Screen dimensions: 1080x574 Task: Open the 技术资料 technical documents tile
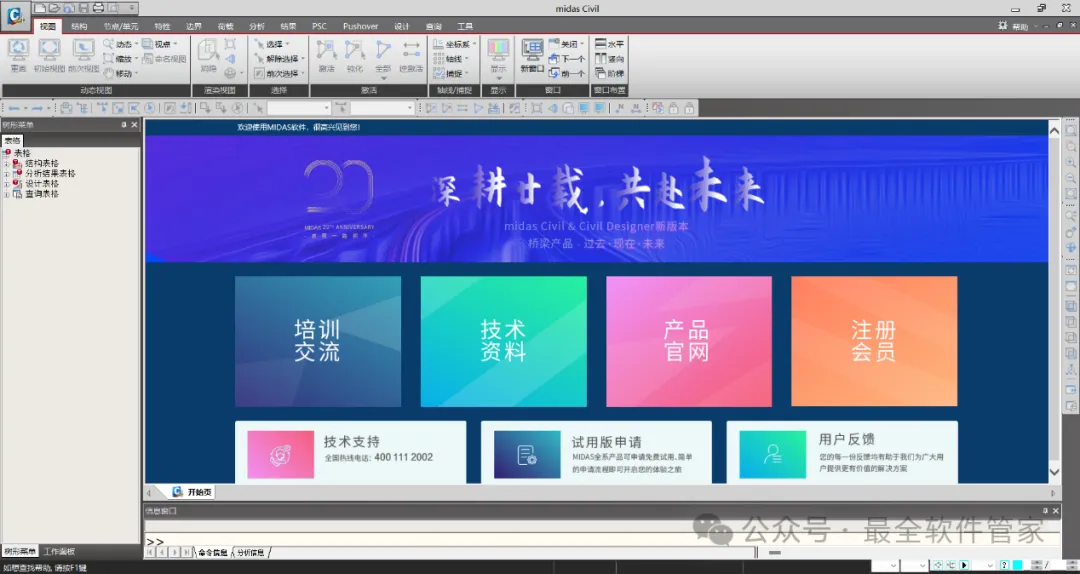pyautogui.click(x=503, y=341)
